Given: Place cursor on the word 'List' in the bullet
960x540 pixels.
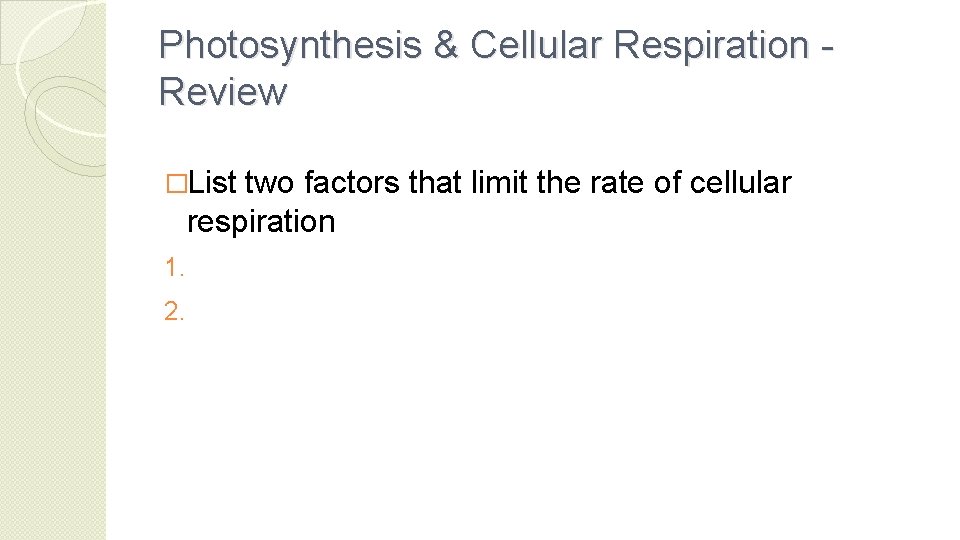Looking at the screenshot, I should click(x=212, y=182).
